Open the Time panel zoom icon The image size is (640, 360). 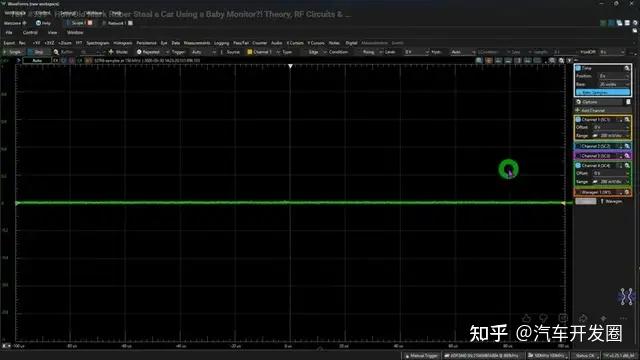click(x=627, y=68)
